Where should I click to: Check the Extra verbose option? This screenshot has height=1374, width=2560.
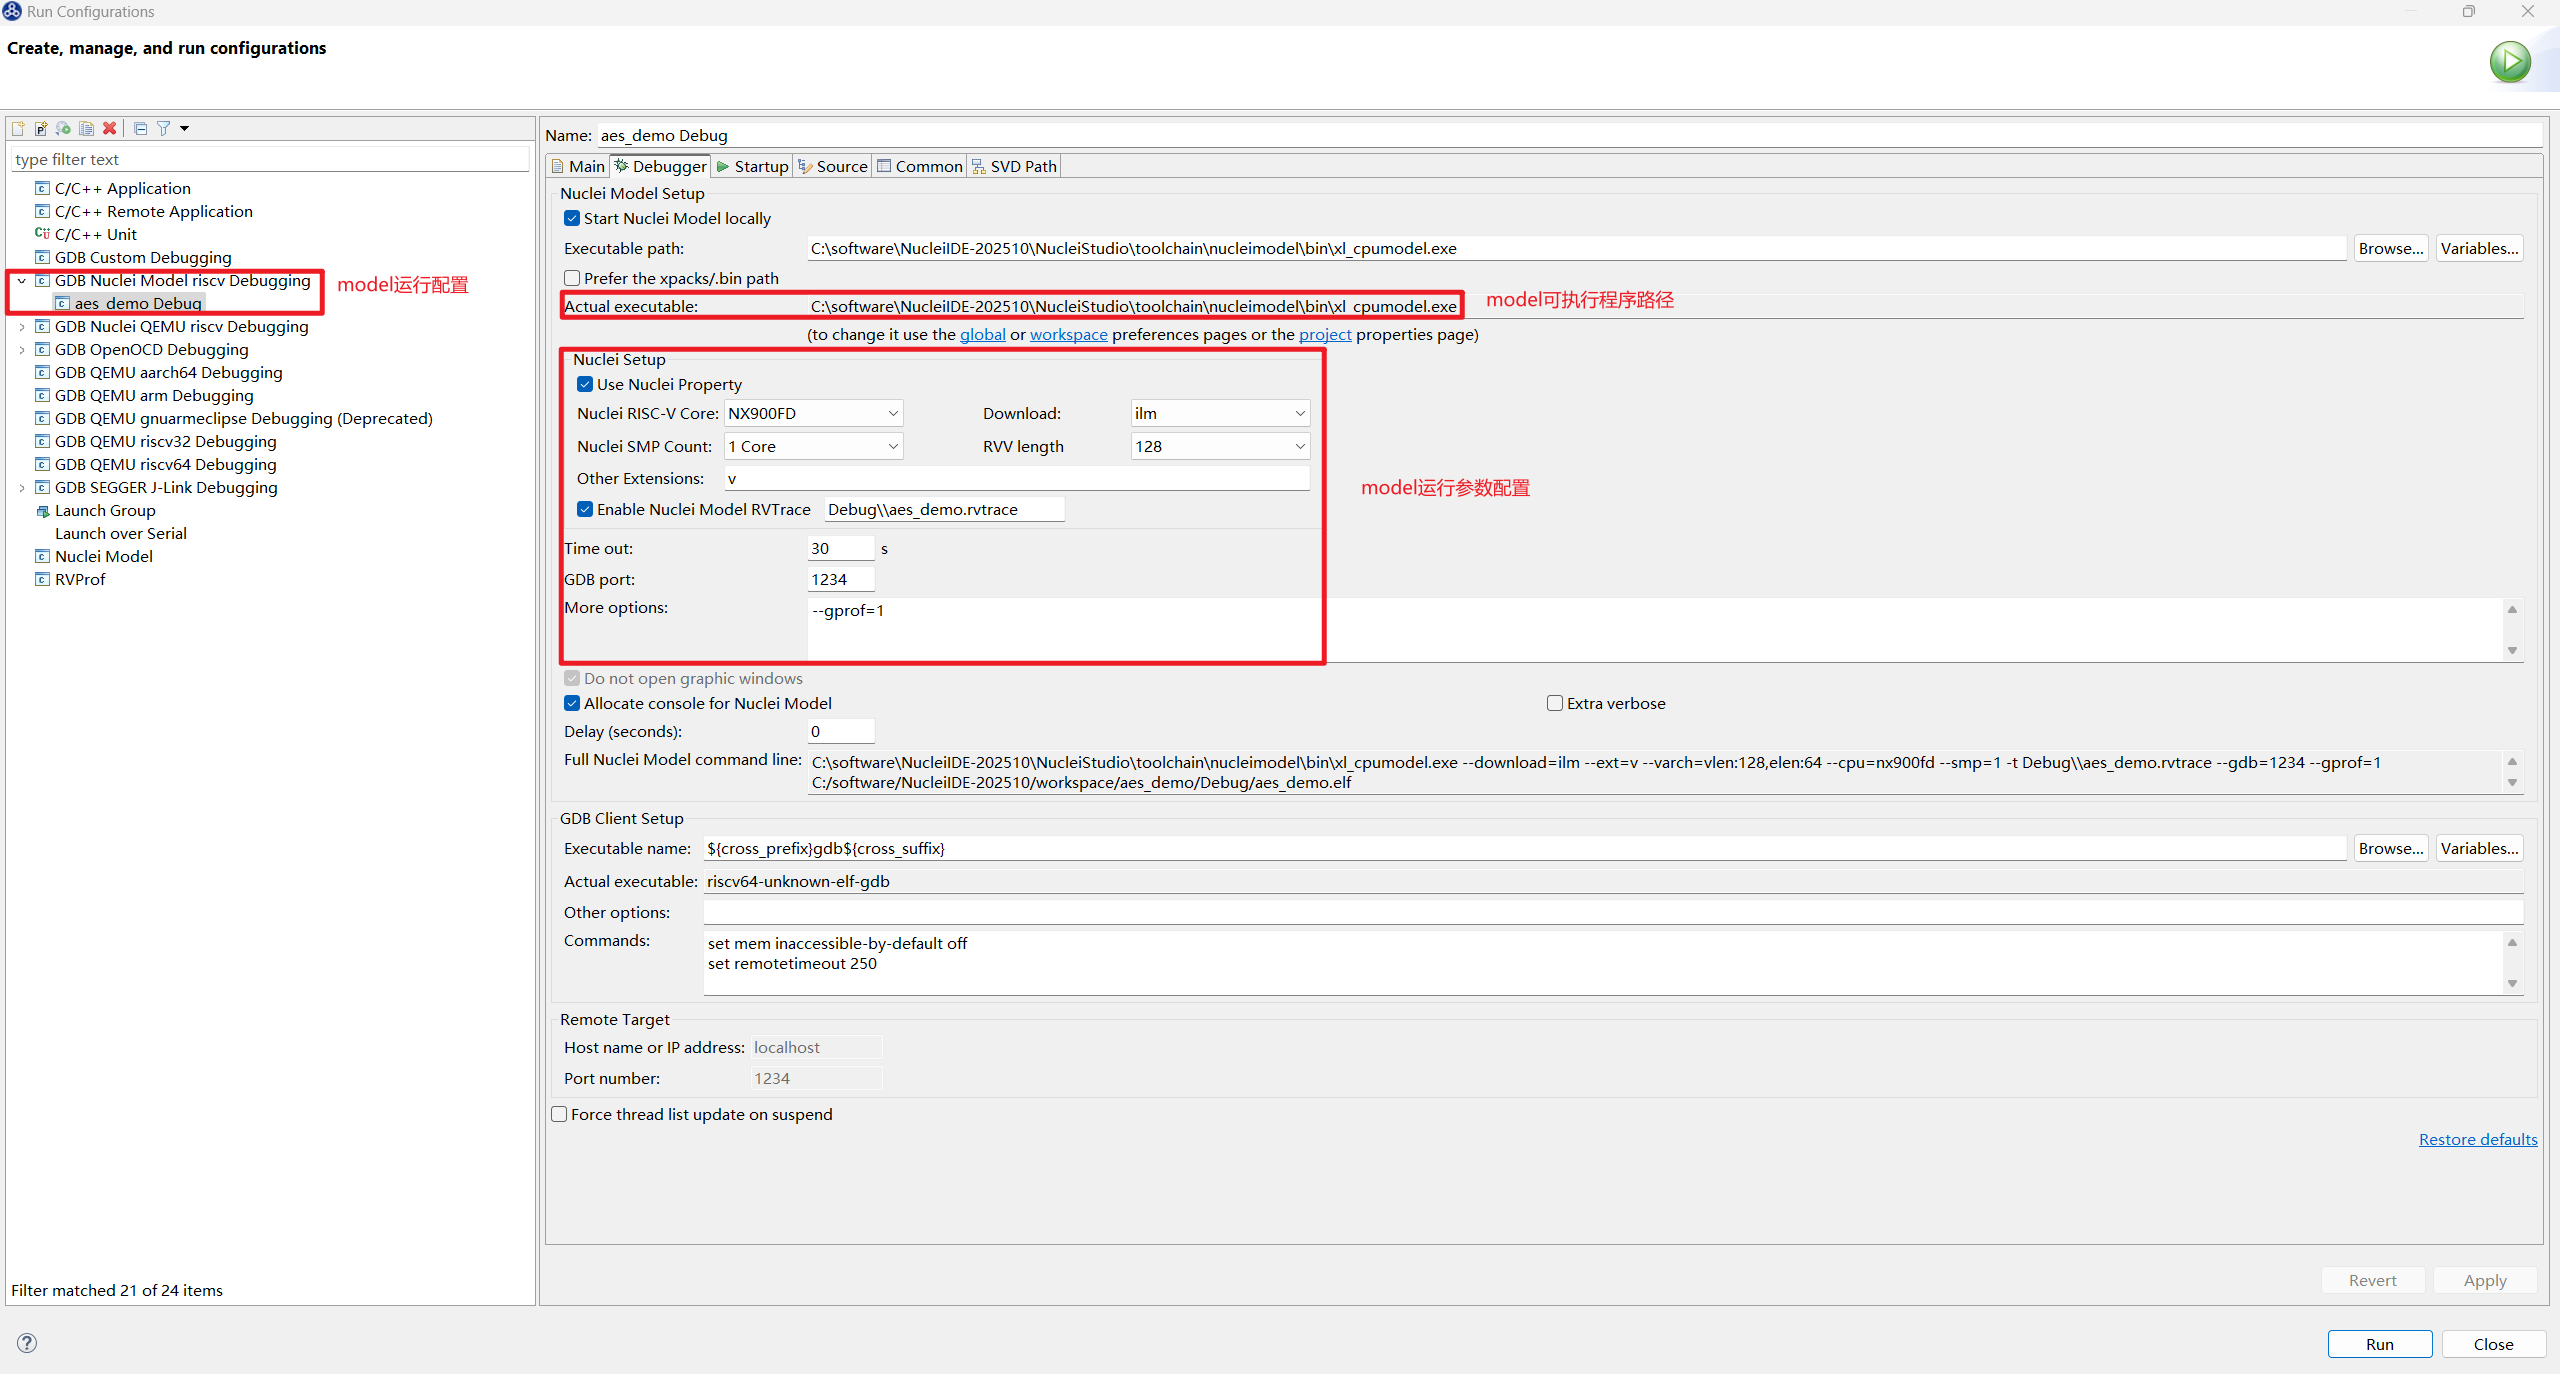click(1554, 703)
